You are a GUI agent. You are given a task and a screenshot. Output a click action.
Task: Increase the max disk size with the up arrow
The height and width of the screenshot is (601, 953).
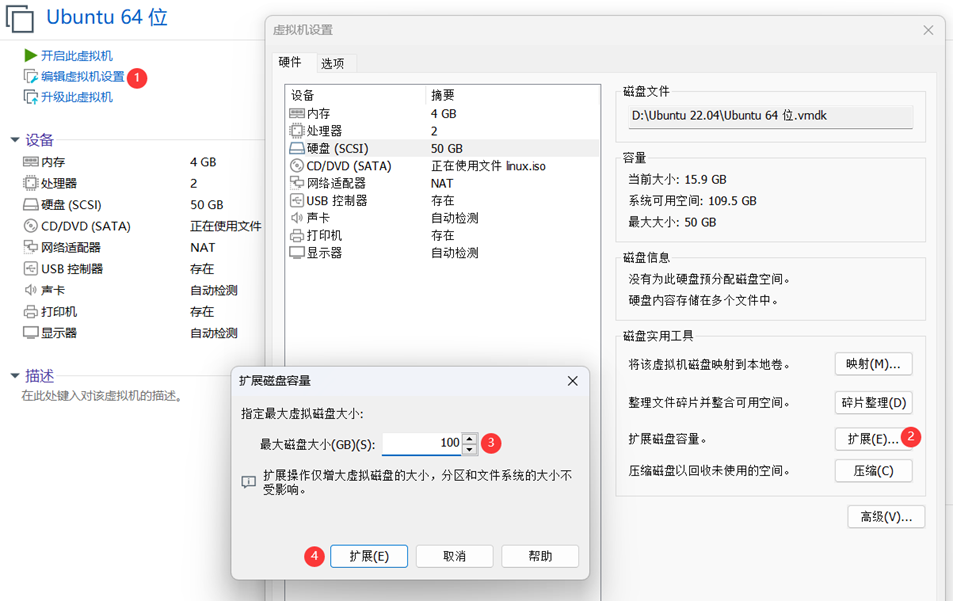coord(469,438)
